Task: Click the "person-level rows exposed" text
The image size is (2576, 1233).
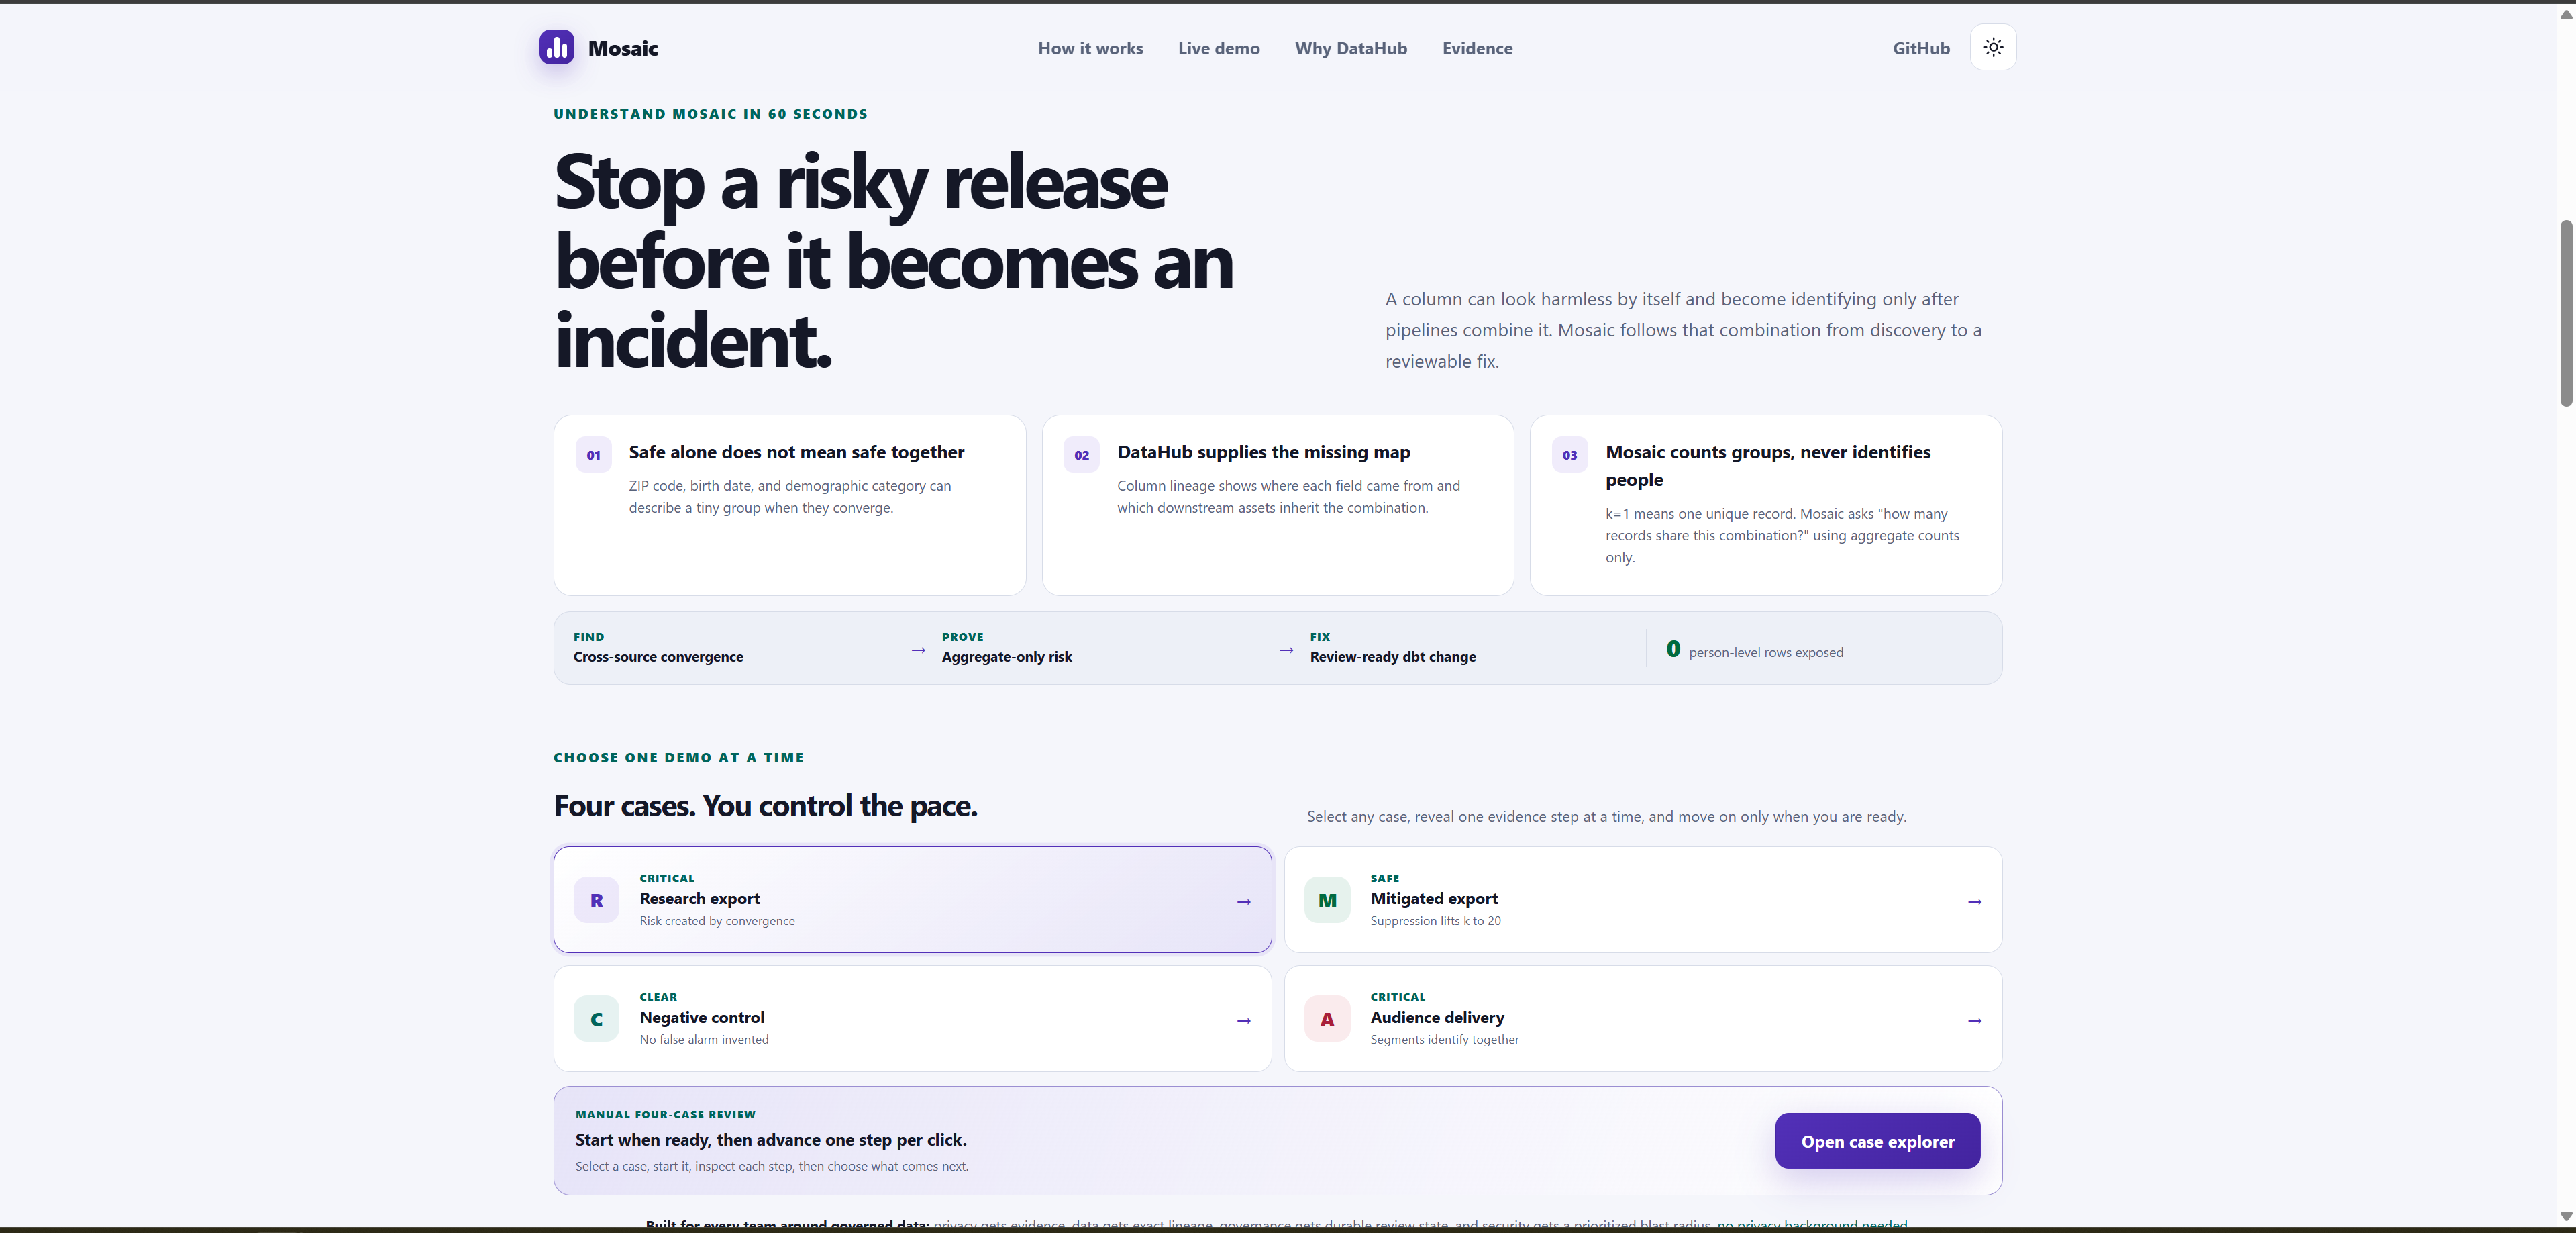Action: click(x=1765, y=652)
